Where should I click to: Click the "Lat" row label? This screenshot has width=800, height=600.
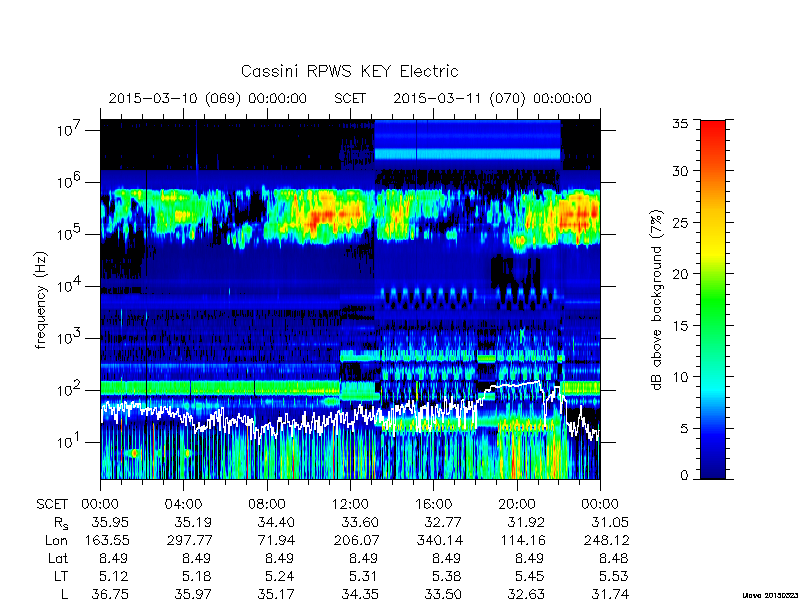point(58,558)
